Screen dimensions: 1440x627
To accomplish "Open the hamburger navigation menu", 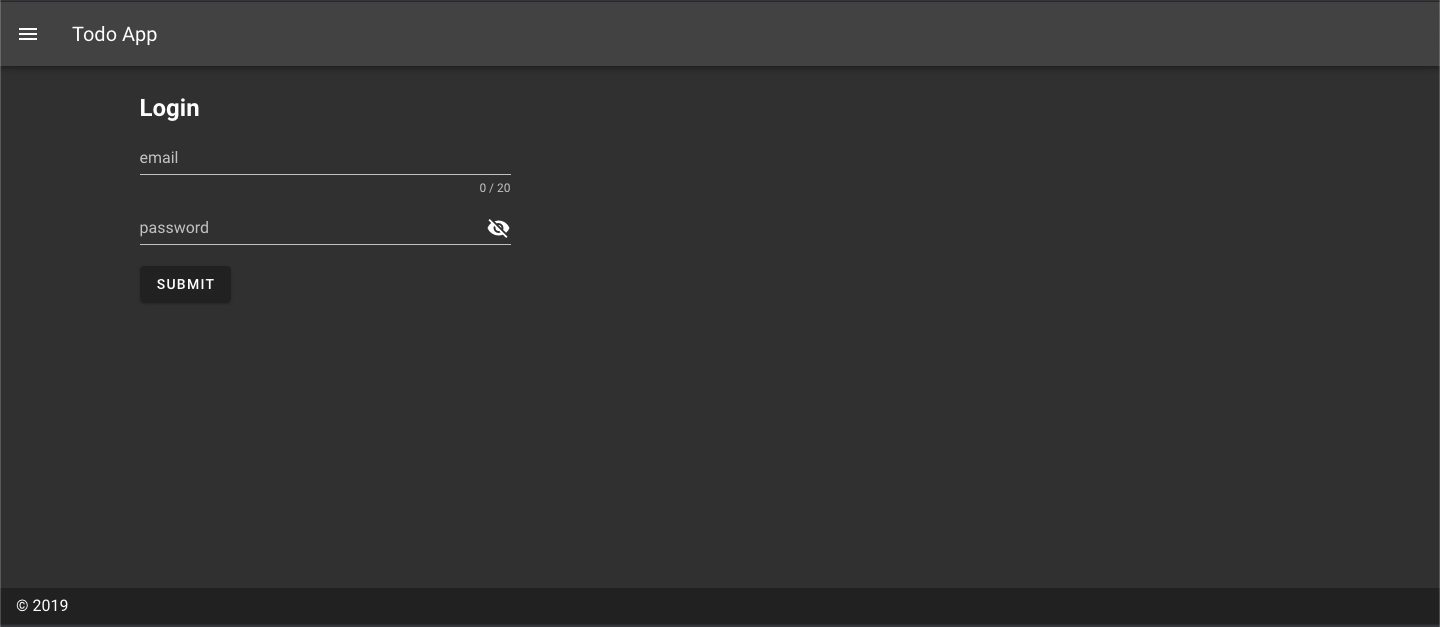I will [28, 34].
